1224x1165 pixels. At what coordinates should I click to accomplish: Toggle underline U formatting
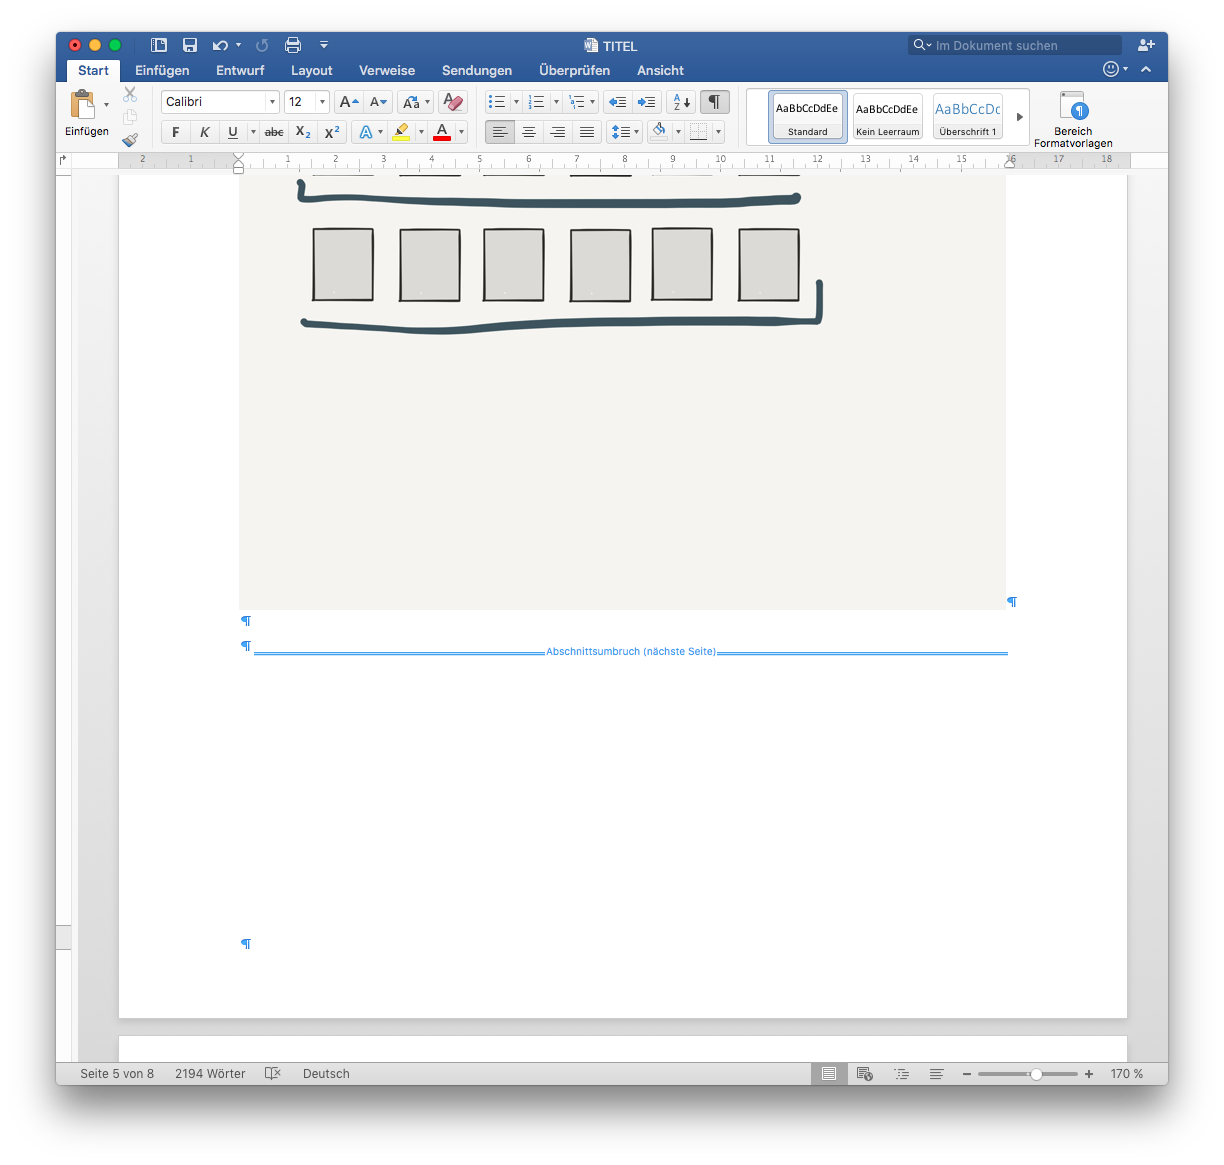tap(233, 132)
